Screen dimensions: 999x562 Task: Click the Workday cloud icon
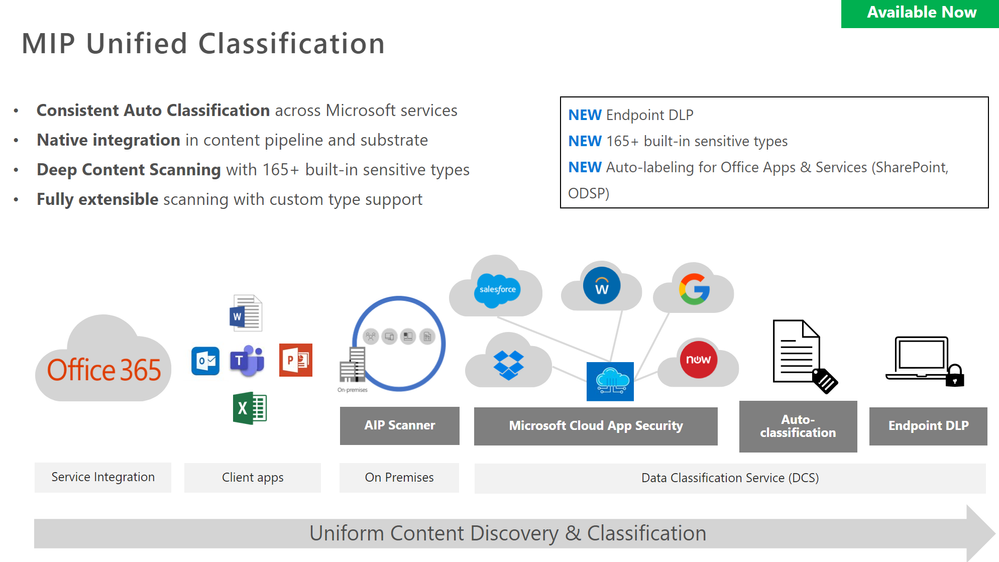pos(601,286)
